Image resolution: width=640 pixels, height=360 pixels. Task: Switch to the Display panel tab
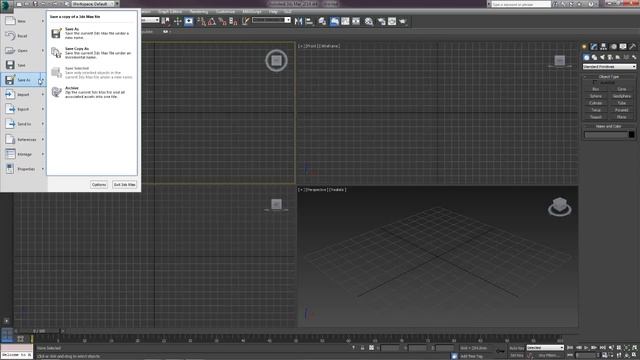[623, 47]
